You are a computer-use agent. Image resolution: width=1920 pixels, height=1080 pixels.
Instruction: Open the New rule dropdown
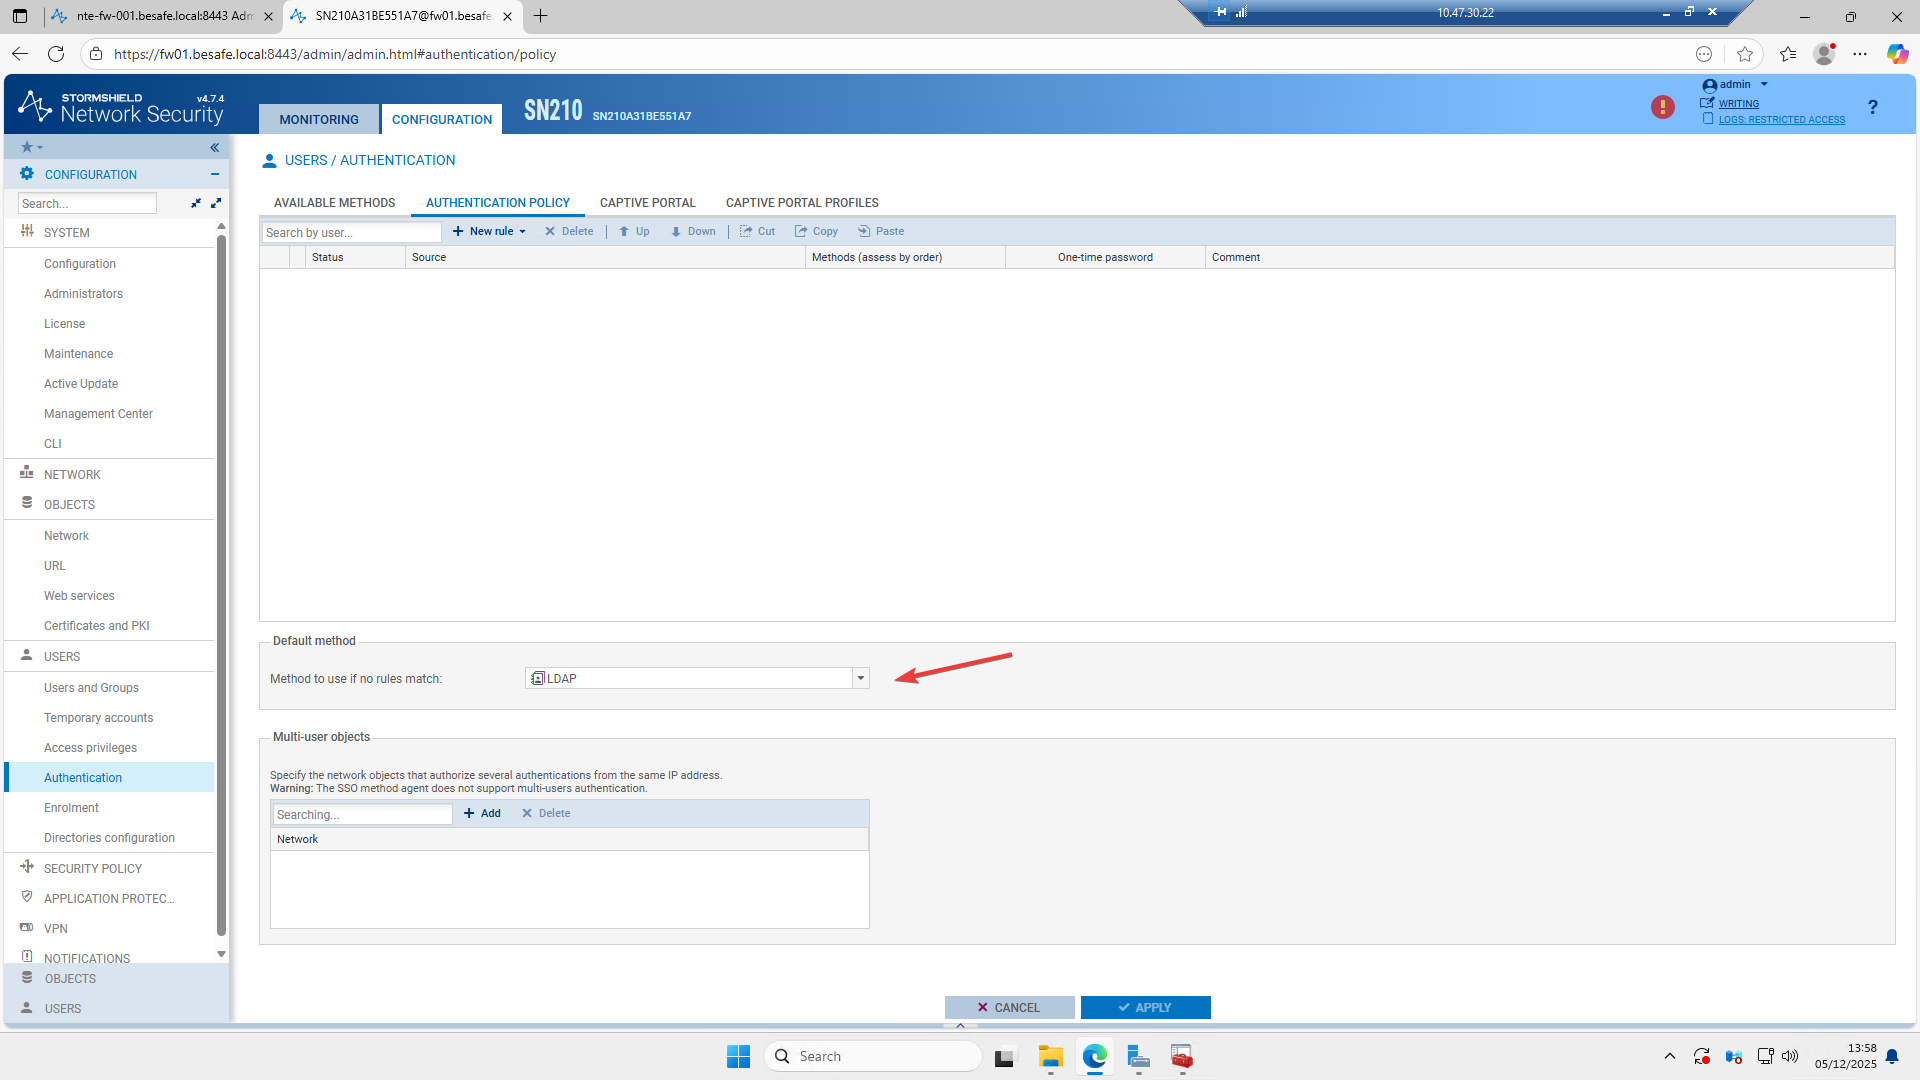tap(489, 231)
